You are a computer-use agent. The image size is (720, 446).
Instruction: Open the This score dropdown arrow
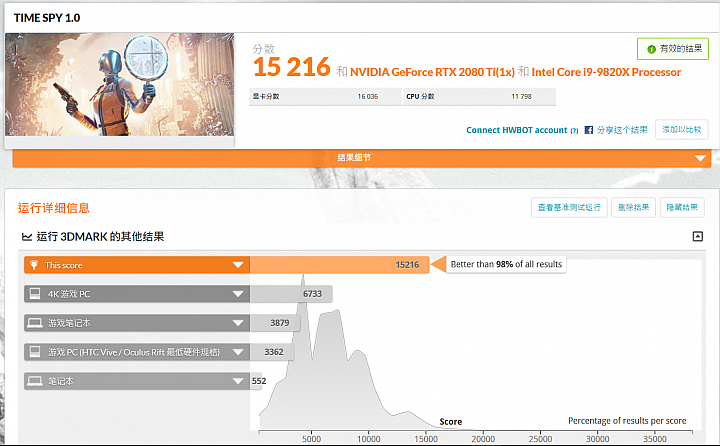click(x=238, y=265)
